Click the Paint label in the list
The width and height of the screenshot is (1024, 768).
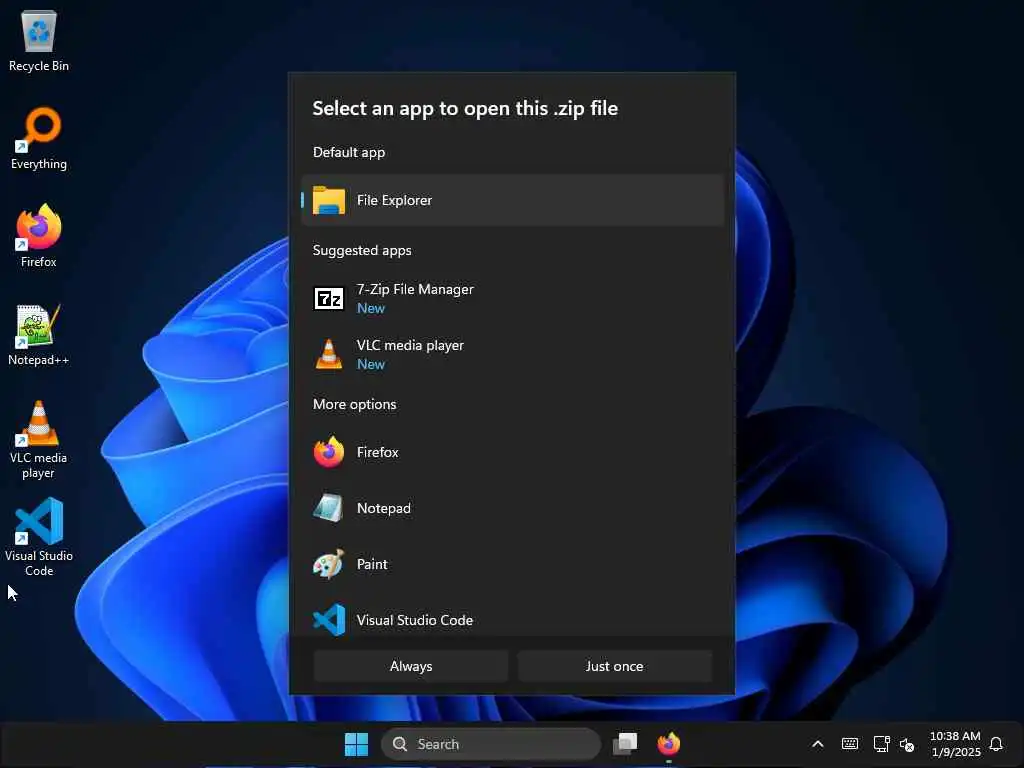coord(372,564)
